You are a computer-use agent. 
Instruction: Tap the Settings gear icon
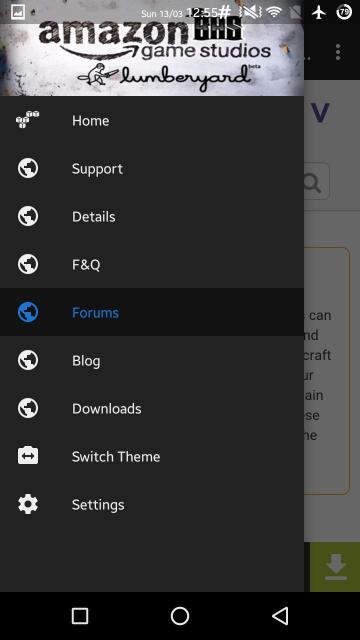click(28, 504)
